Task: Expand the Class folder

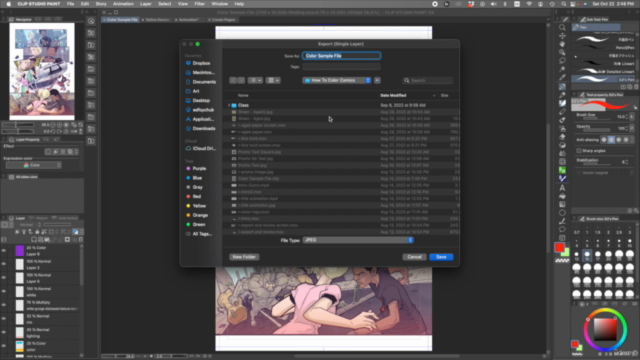Action: coord(229,105)
